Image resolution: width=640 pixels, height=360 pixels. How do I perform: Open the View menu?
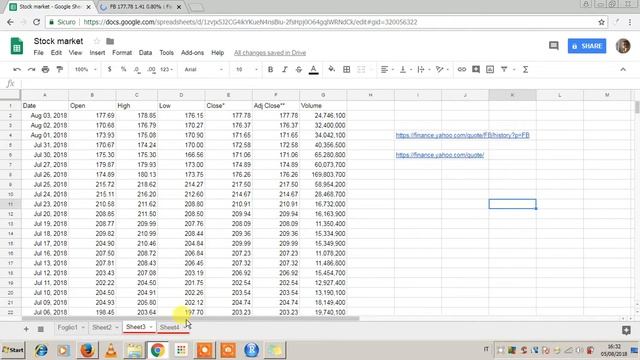(75, 53)
